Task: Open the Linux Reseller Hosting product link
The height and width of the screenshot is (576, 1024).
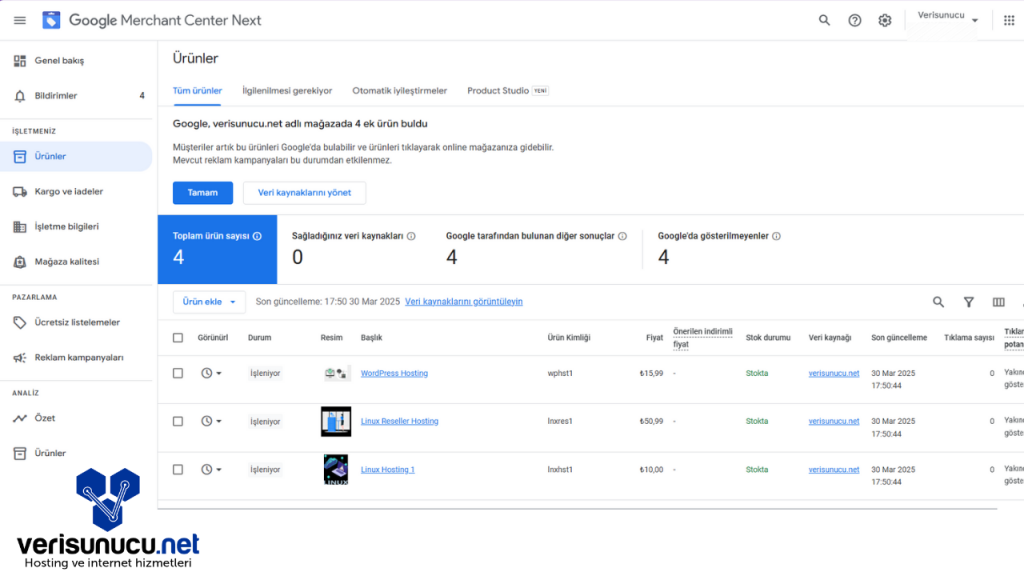Action: (399, 421)
